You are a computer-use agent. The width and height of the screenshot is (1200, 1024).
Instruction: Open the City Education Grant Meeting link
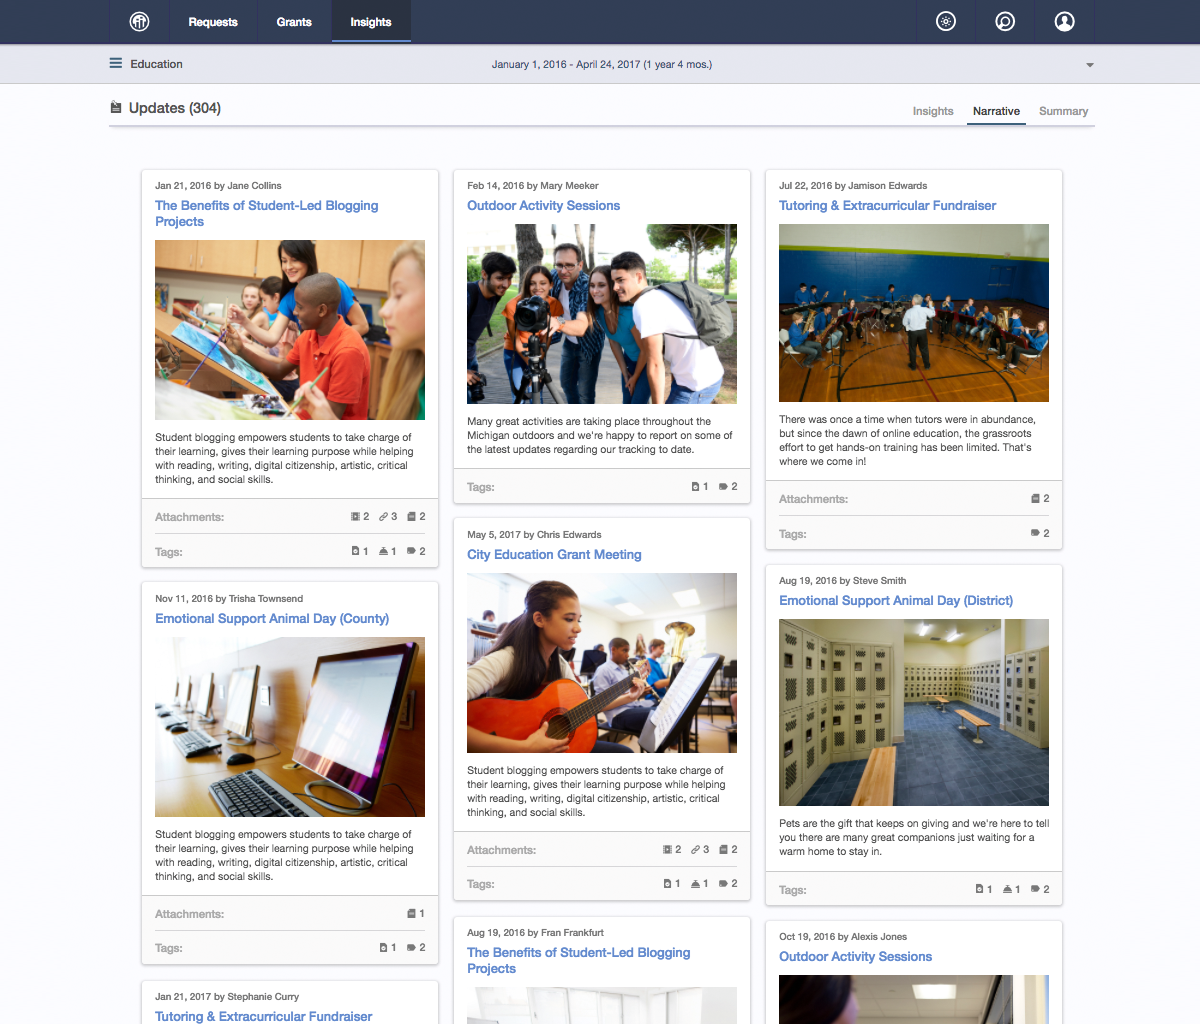coord(554,555)
